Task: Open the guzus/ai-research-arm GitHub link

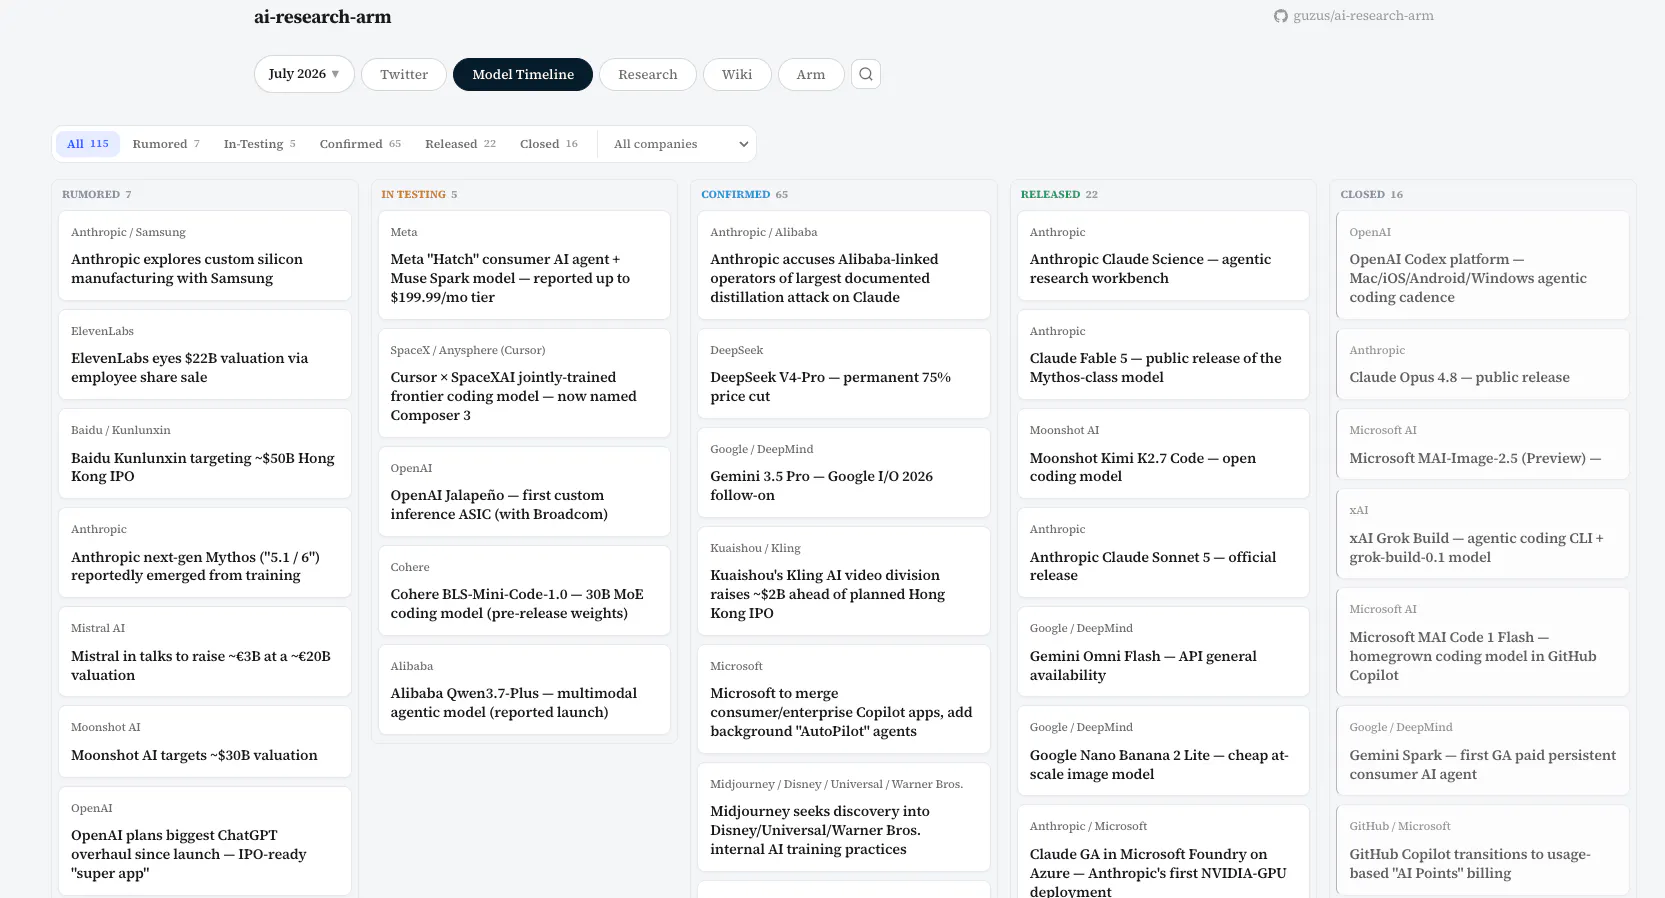Action: [1353, 16]
